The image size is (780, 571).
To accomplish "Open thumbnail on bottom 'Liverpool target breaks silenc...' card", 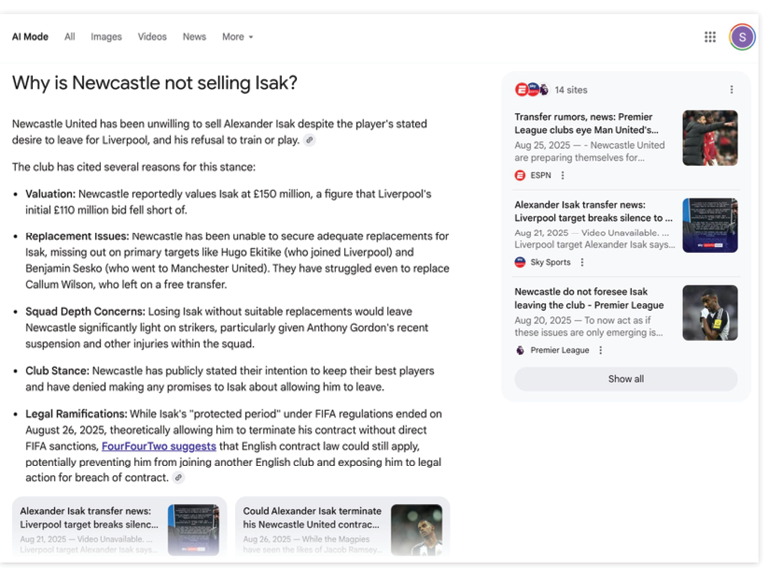I will (x=194, y=530).
